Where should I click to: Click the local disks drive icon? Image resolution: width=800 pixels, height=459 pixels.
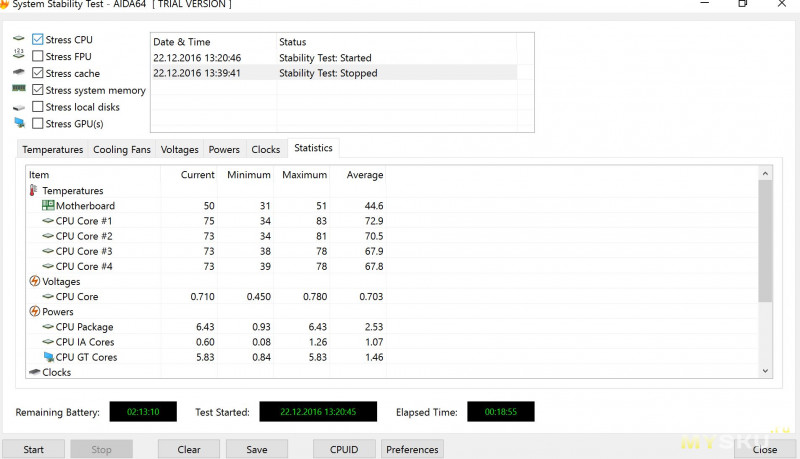coord(19,108)
